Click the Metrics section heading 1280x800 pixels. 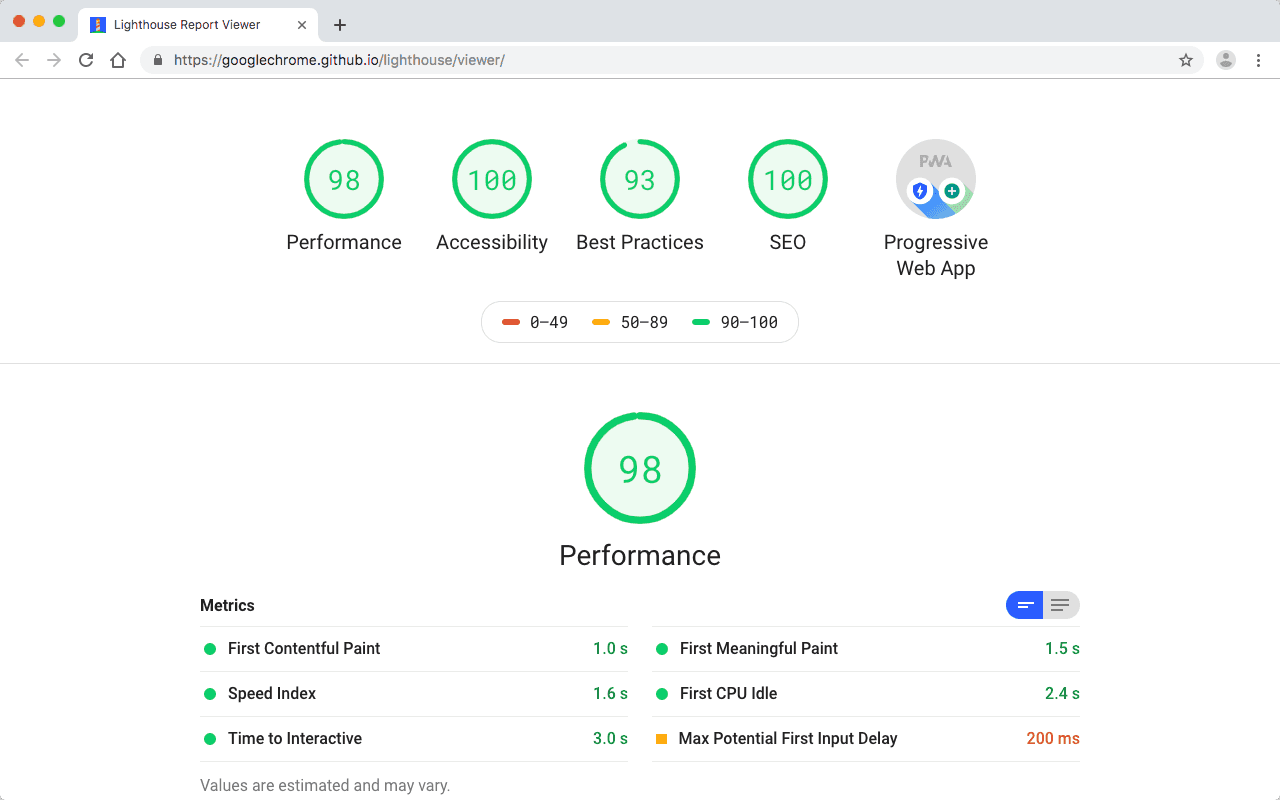pos(227,605)
